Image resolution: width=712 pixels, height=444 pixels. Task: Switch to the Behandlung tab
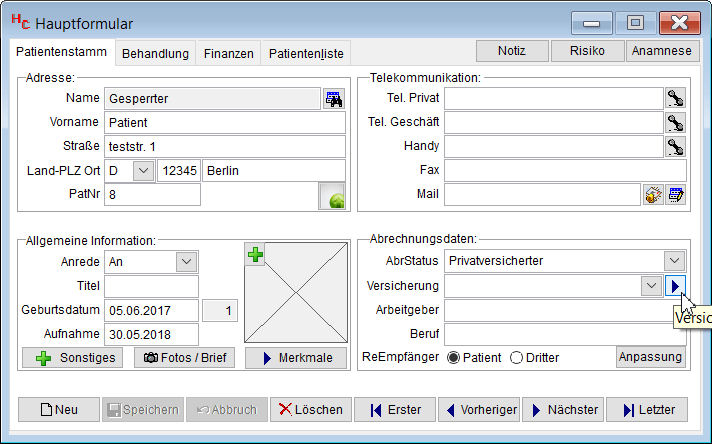155,53
